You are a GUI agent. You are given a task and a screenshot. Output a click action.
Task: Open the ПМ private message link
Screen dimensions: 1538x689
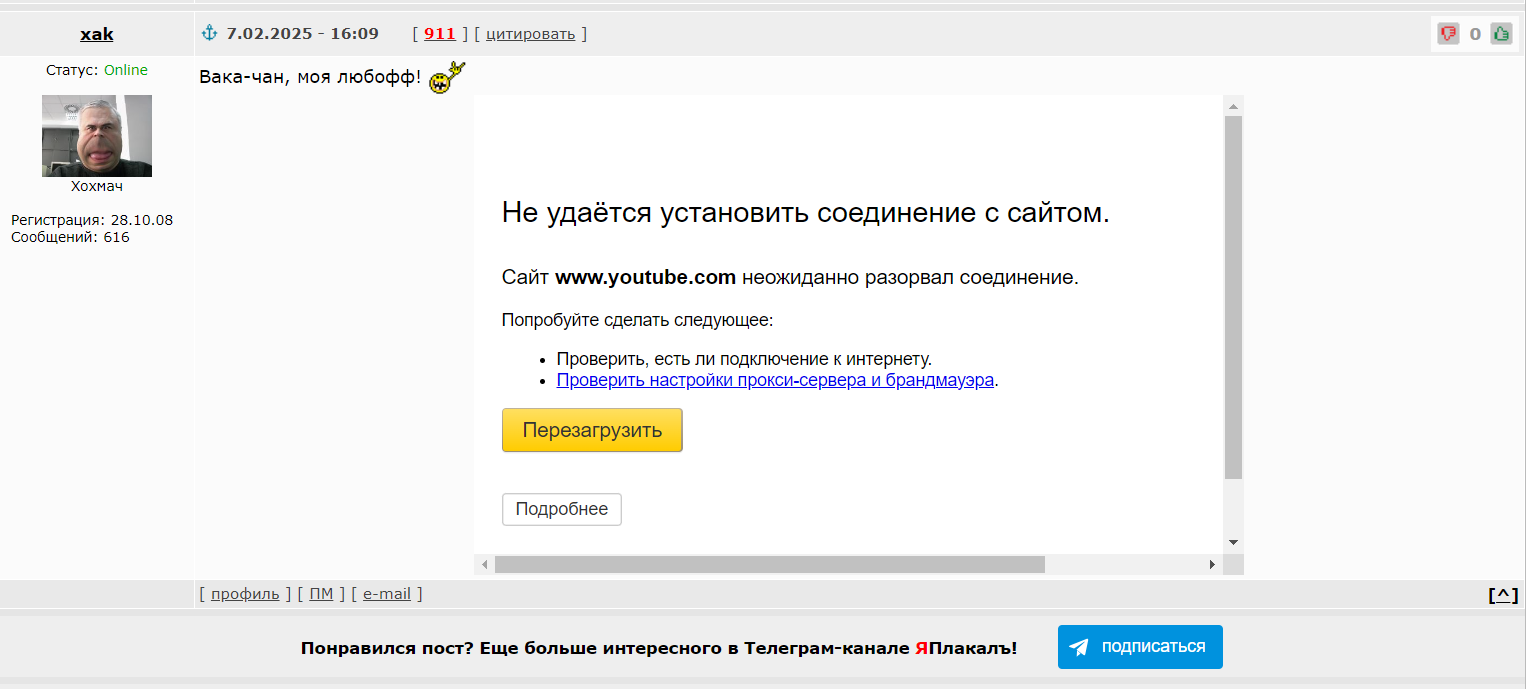click(x=321, y=594)
